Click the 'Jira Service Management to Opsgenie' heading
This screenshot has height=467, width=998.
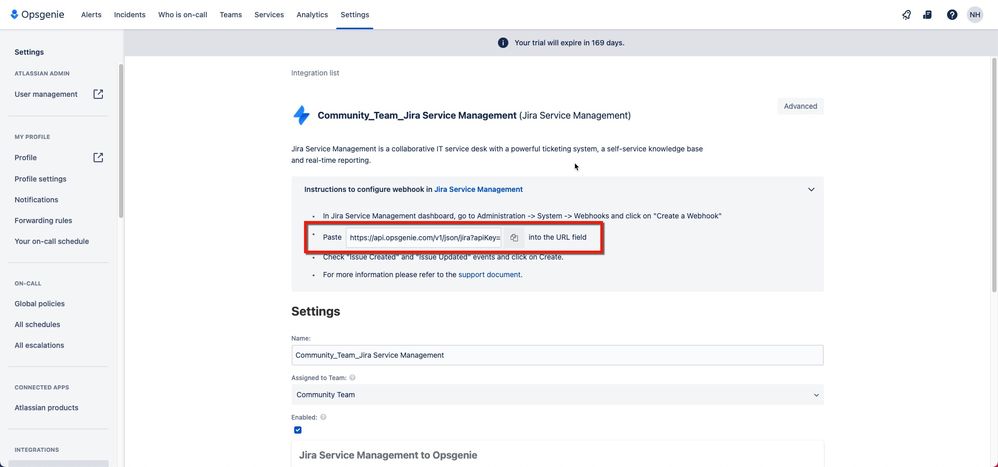(x=388, y=456)
